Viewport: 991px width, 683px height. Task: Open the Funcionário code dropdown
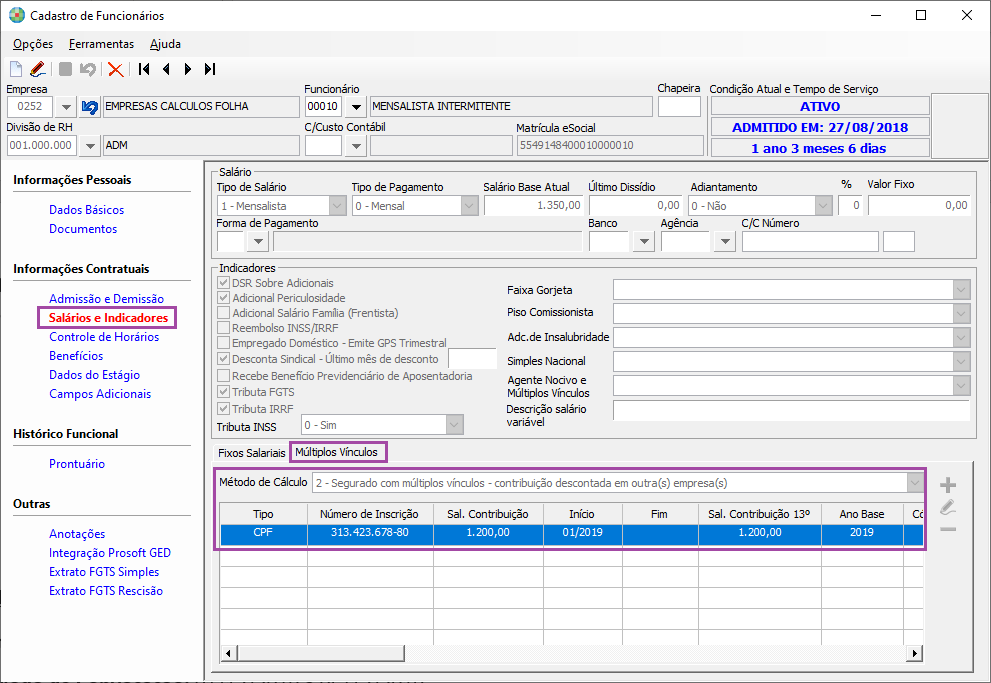(356, 107)
